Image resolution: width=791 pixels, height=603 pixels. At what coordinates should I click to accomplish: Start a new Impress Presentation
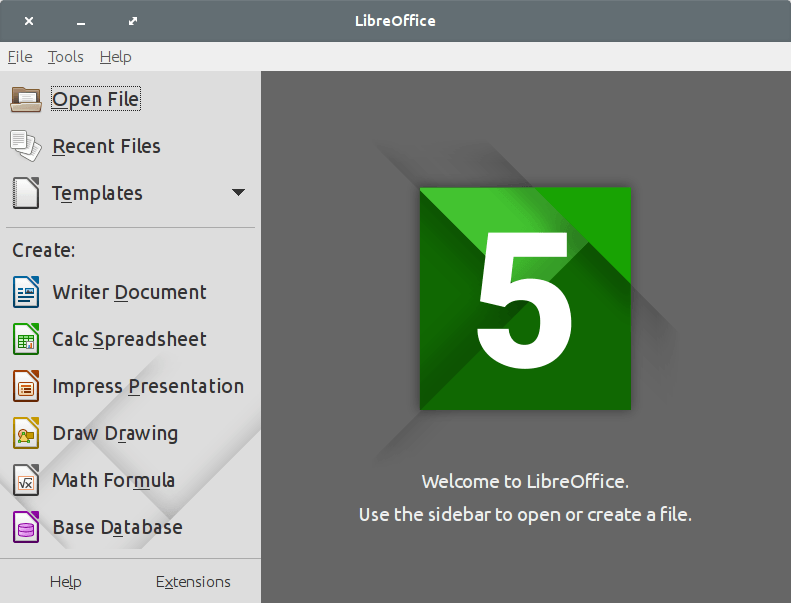coord(148,386)
